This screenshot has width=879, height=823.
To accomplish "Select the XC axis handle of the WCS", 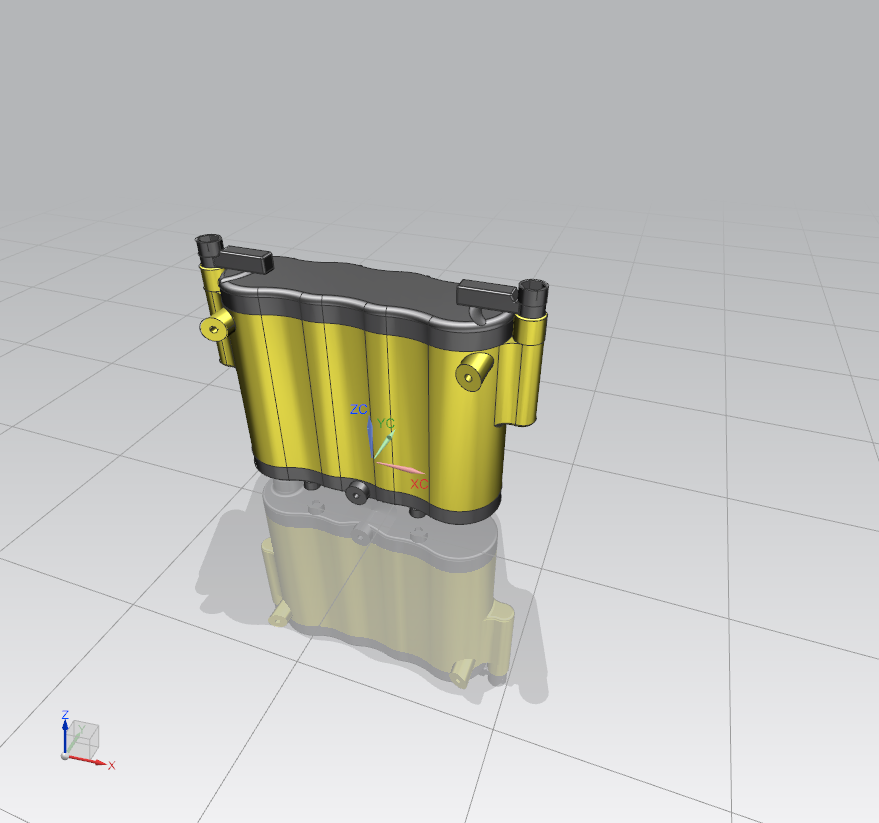I will (x=400, y=467).
